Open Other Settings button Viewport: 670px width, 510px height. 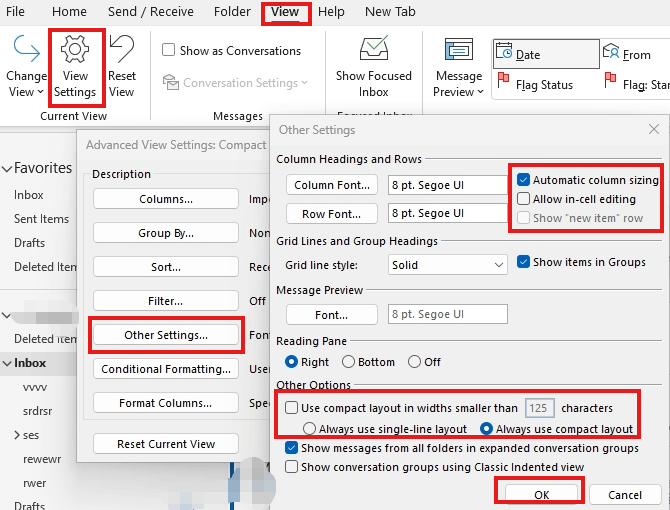[x=166, y=335]
